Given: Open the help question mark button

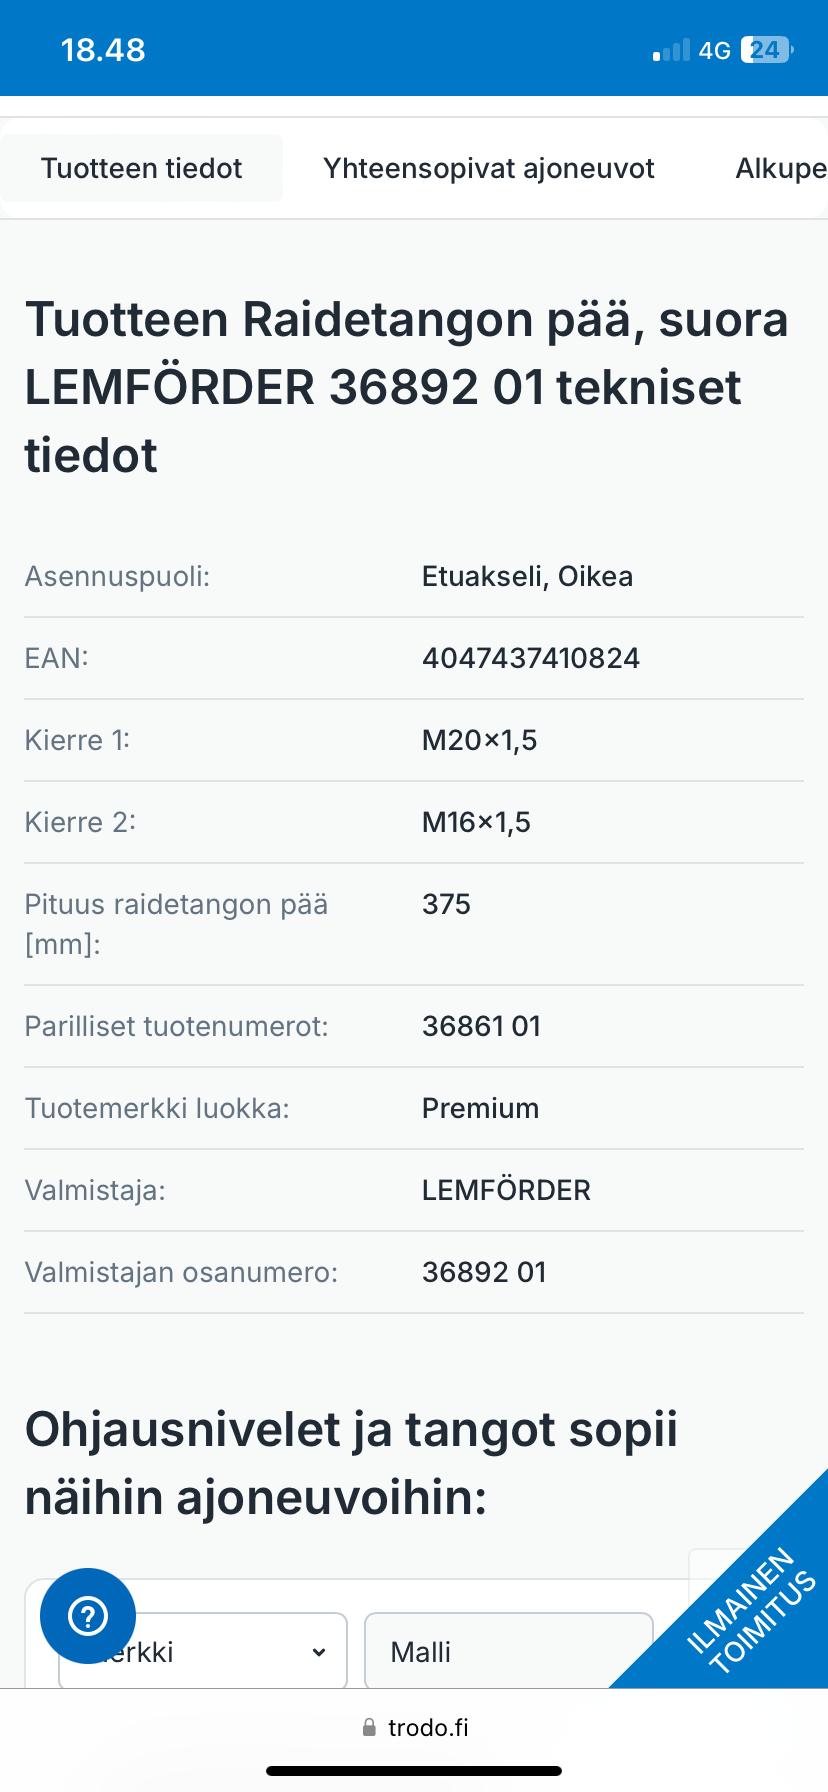Looking at the screenshot, I should coord(88,1616).
